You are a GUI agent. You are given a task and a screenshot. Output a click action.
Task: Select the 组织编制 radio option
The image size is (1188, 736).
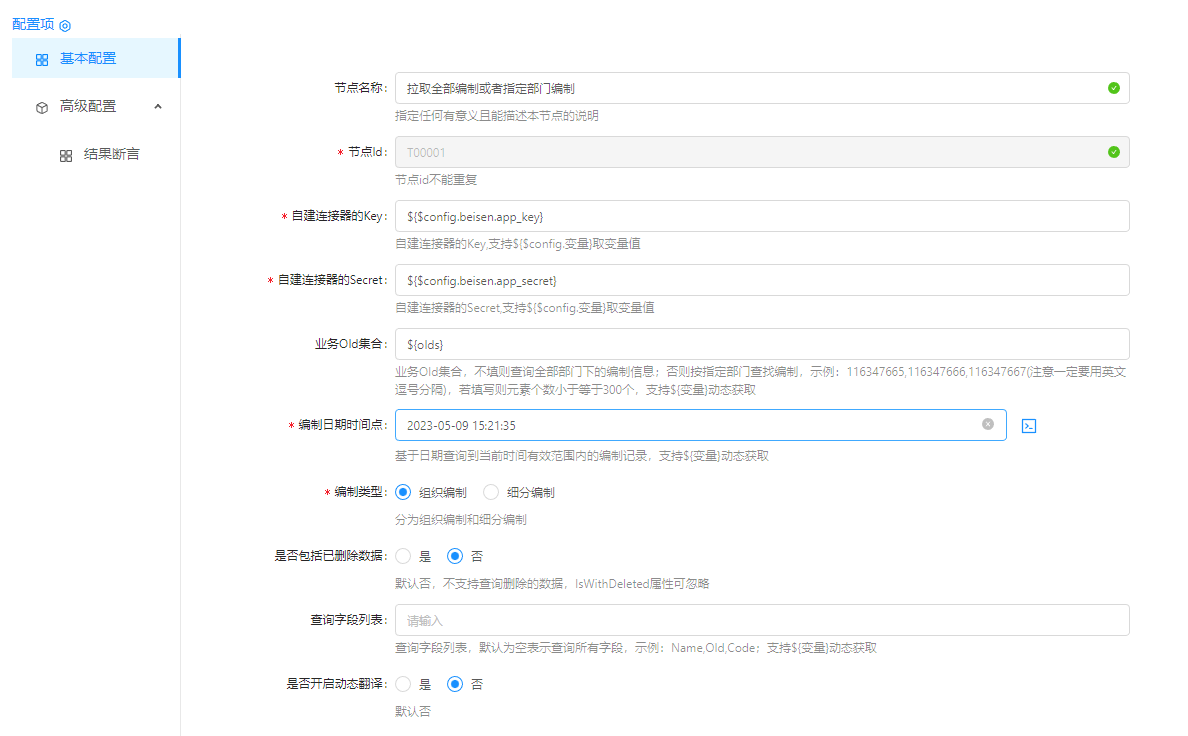coord(403,492)
